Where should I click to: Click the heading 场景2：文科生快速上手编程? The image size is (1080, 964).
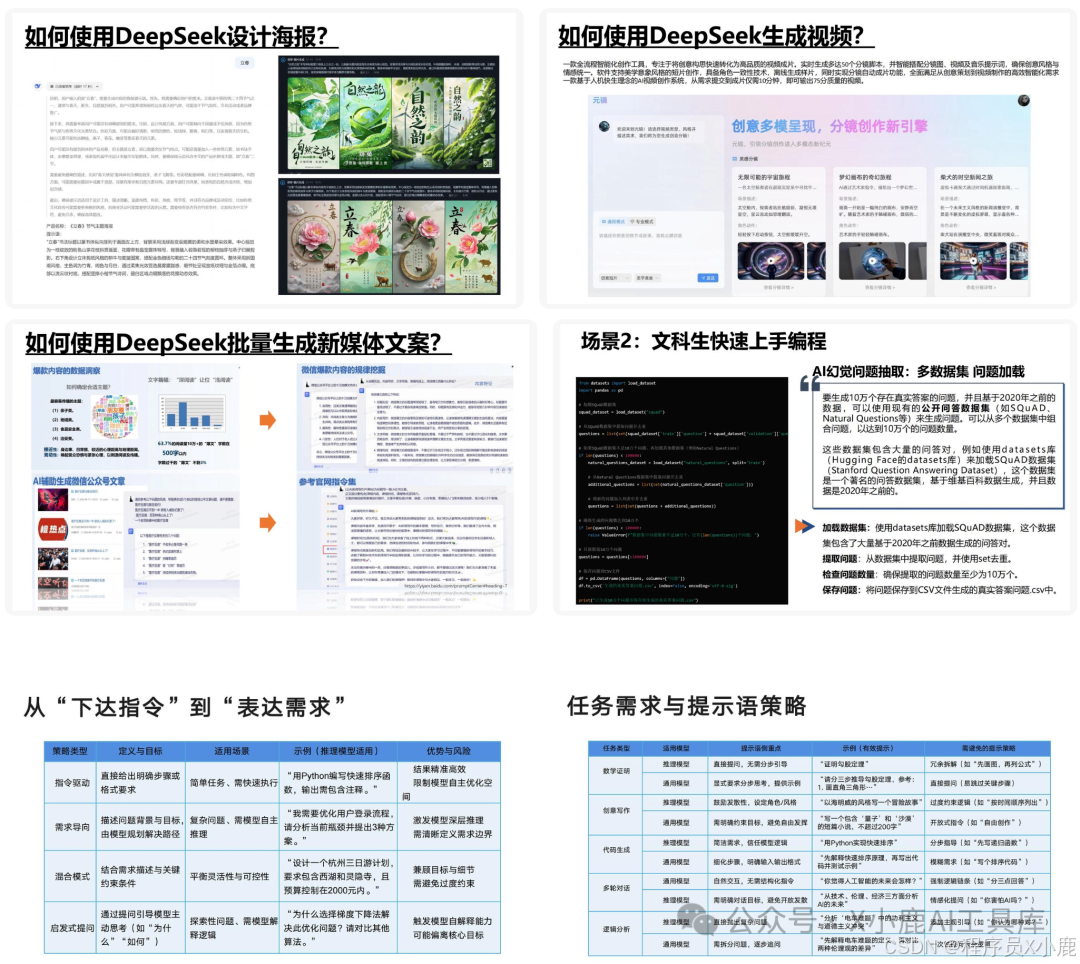(703, 341)
